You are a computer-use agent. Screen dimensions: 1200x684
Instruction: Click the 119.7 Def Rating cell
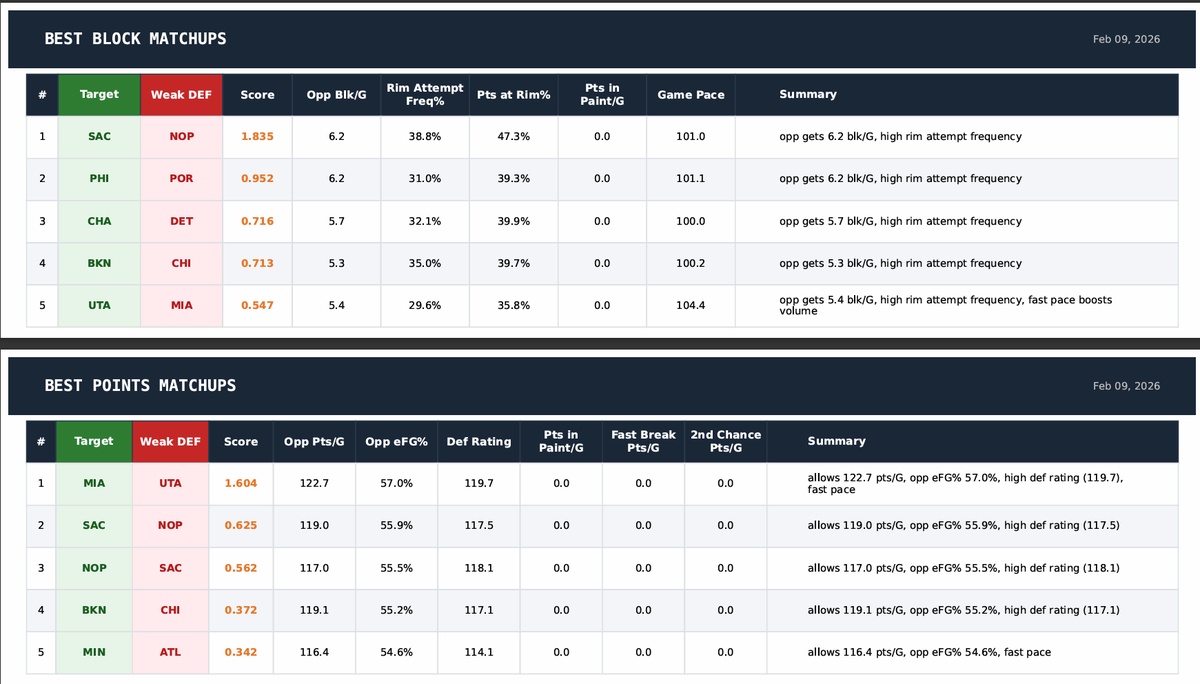click(479, 483)
